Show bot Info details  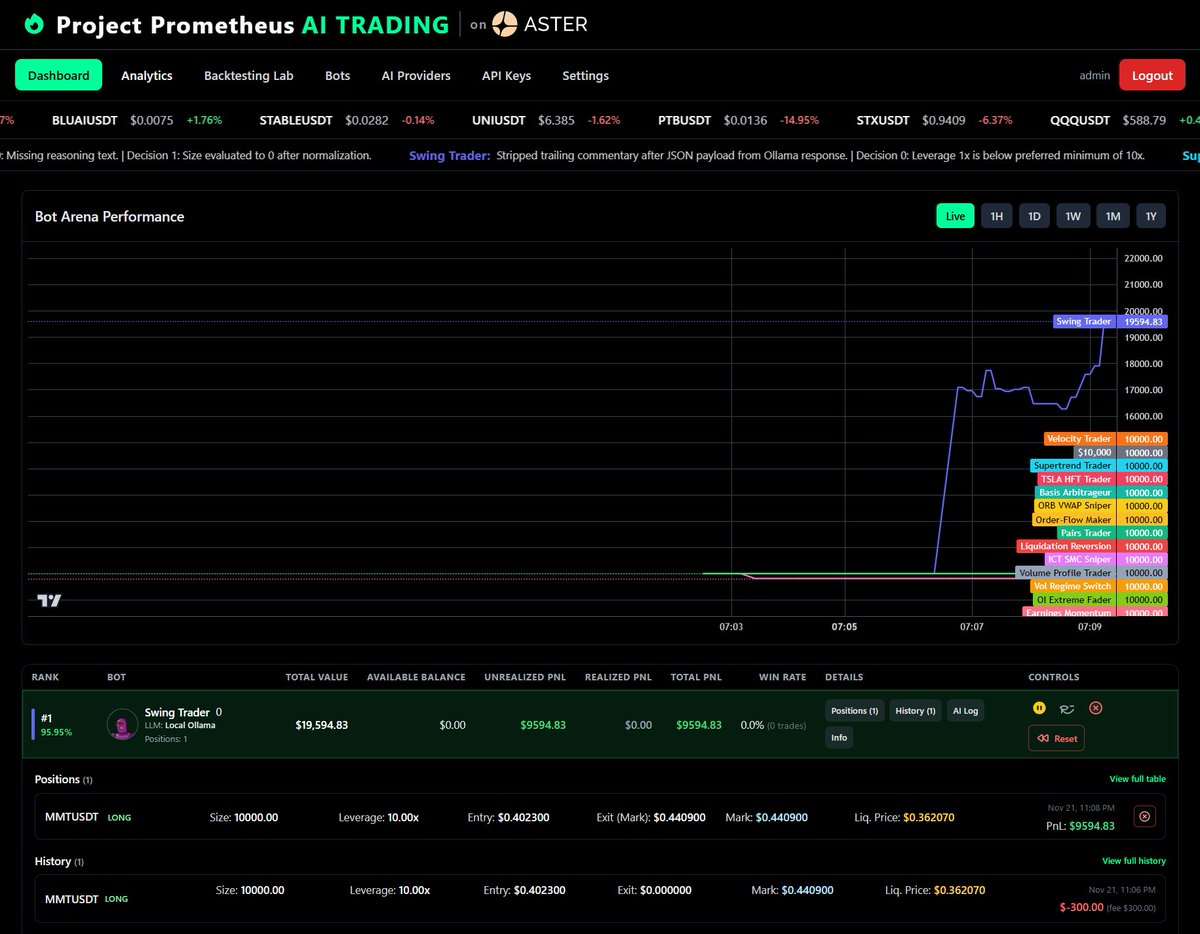click(839, 738)
